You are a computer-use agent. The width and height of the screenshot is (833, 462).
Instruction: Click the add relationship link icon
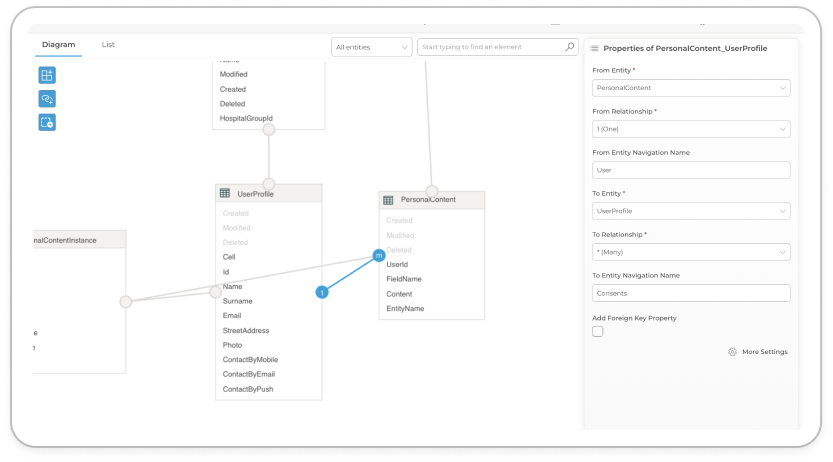click(47, 99)
